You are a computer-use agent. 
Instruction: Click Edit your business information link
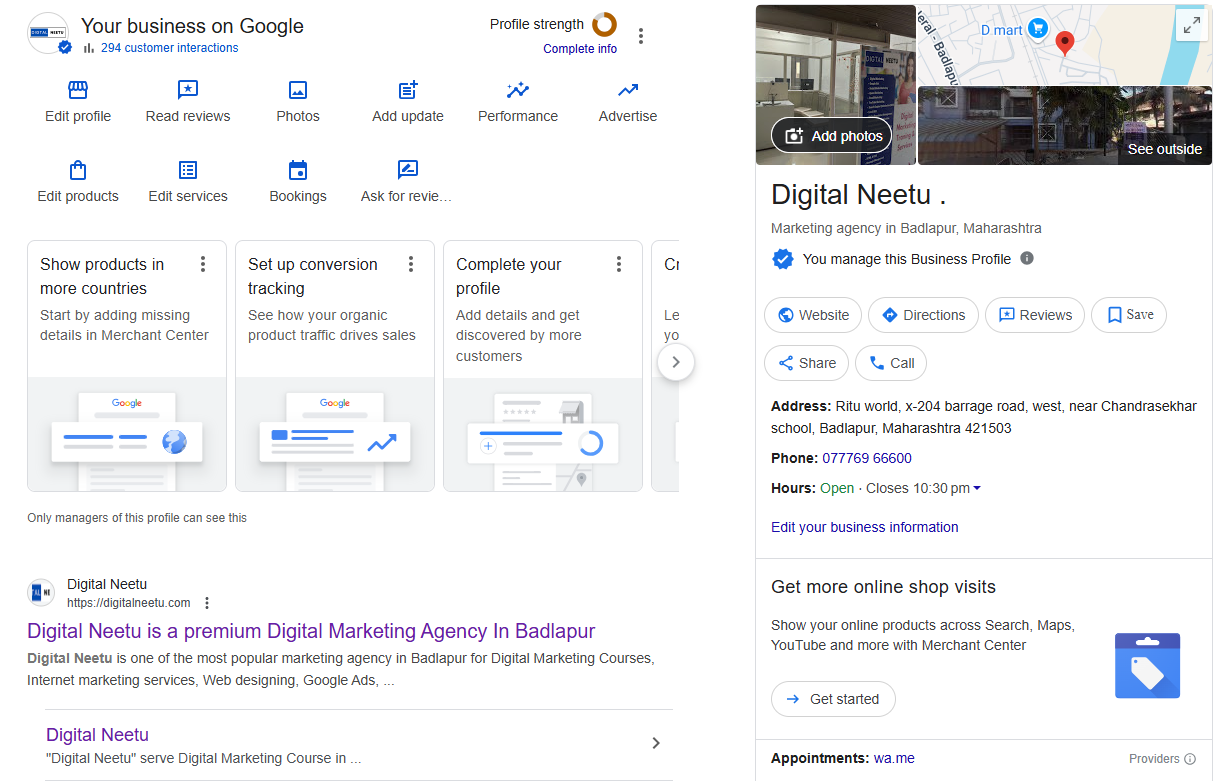(x=865, y=527)
